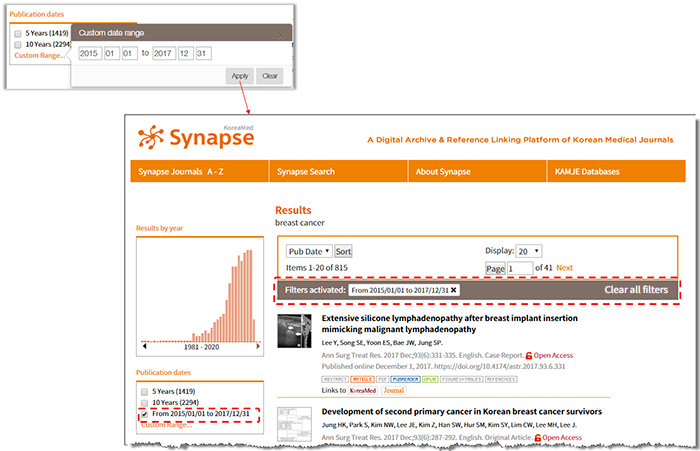This screenshot has height=451, width=700.
Task: Click Clear all filters
Action: pos(636,290)
